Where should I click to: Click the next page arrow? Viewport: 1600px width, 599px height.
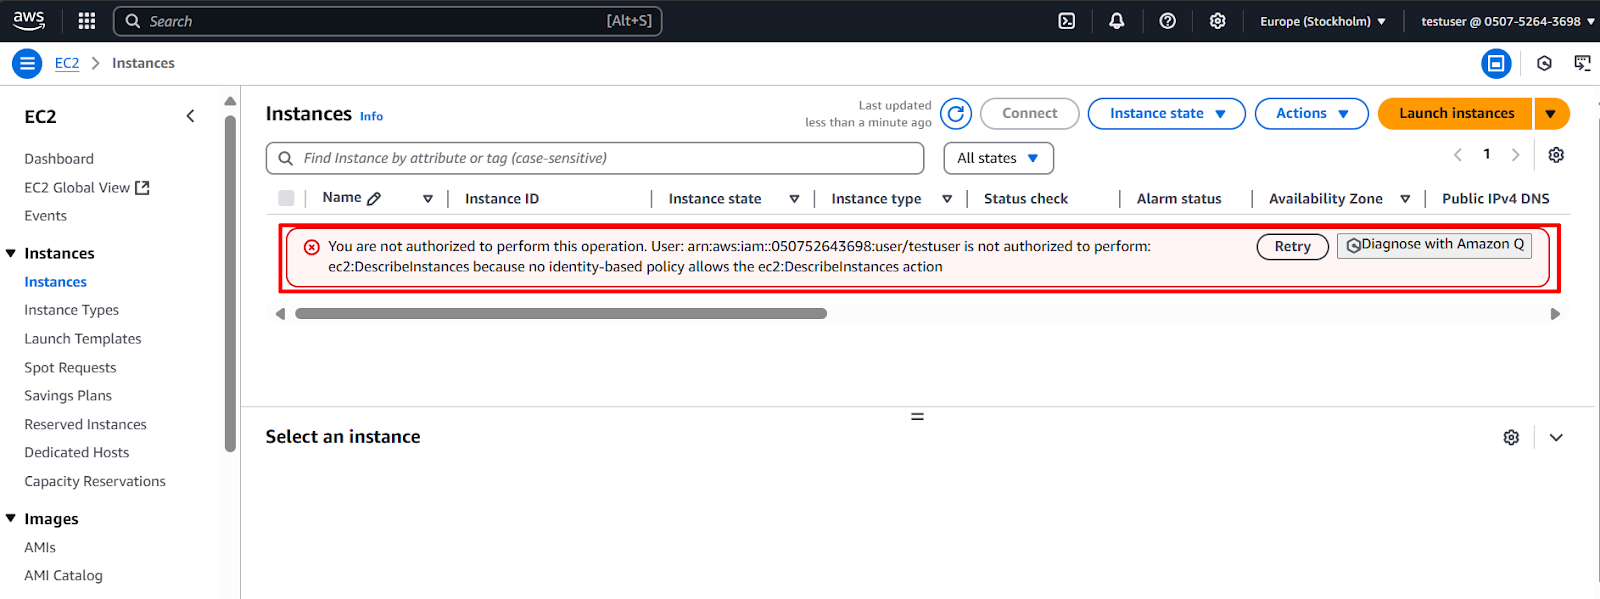coord(1515,155)
